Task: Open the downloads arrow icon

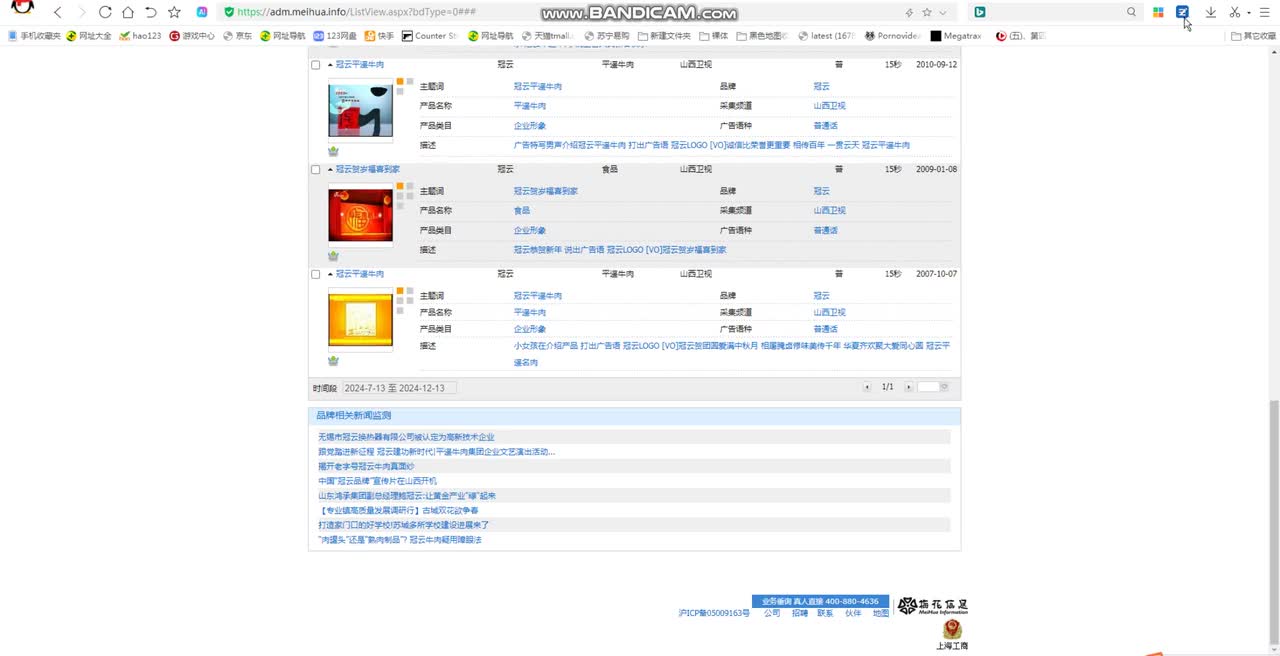Action: (1210, 12)
